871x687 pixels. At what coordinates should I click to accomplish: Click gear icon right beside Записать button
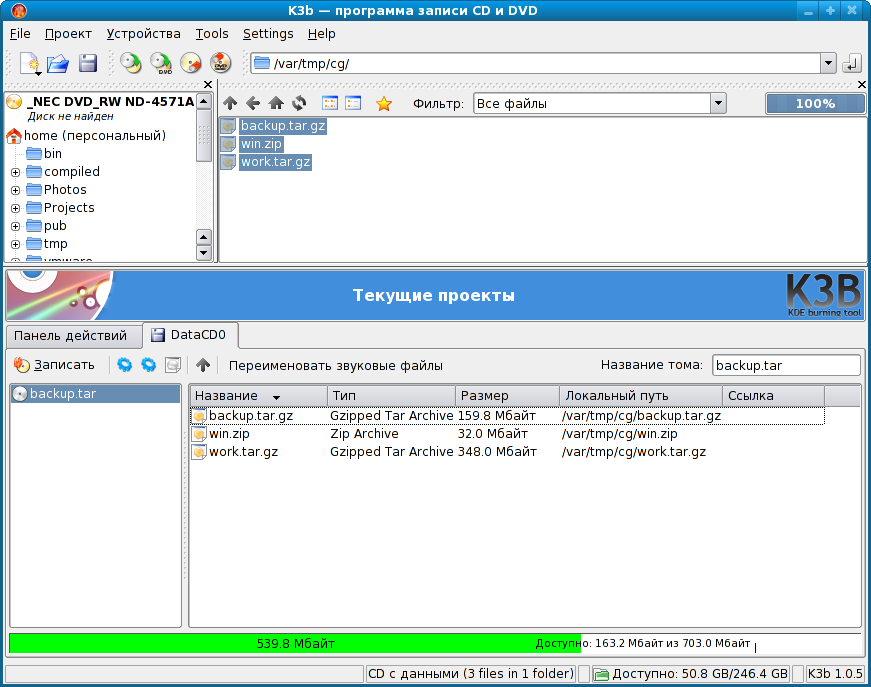pyautogui.click(x=124, y=365)
